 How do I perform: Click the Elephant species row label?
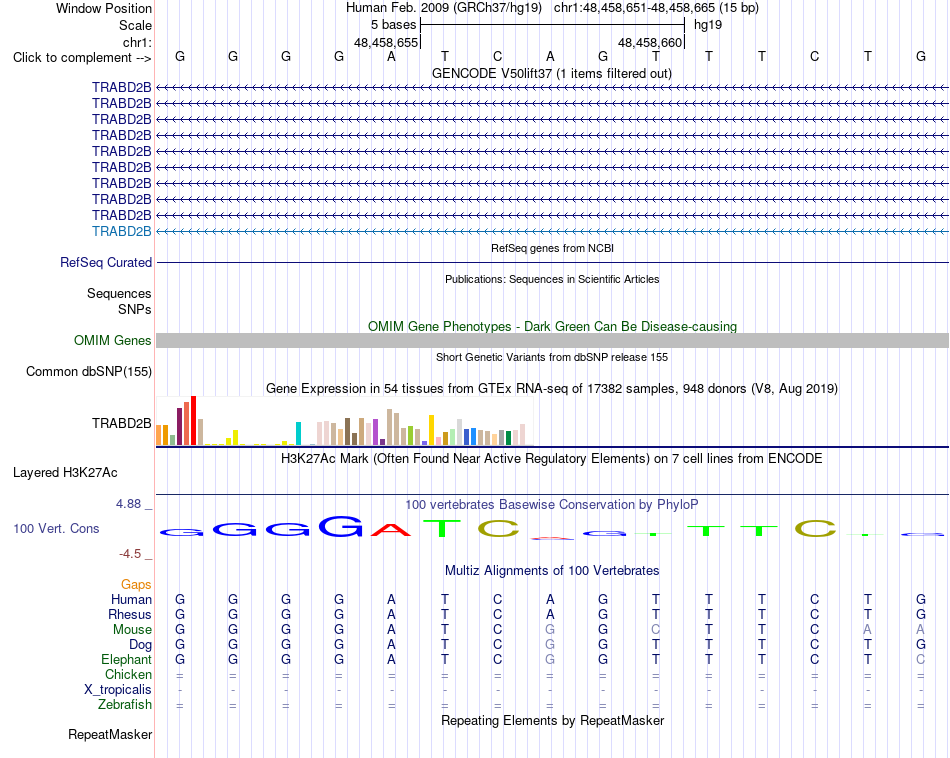pos(126,659)
